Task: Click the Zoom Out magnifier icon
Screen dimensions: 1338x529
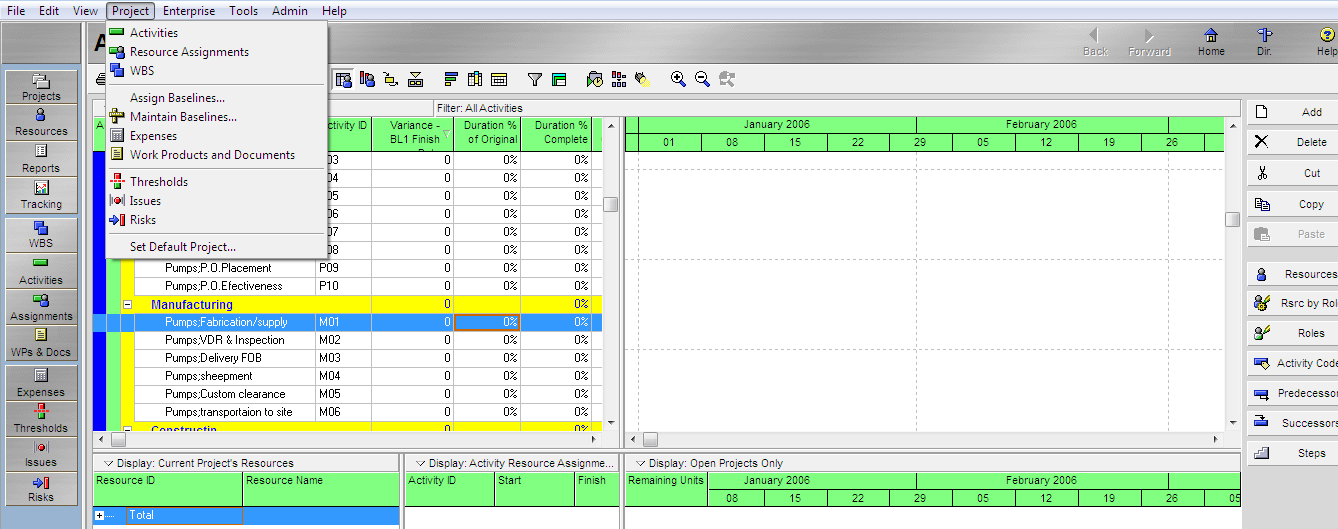Action: 702,79
